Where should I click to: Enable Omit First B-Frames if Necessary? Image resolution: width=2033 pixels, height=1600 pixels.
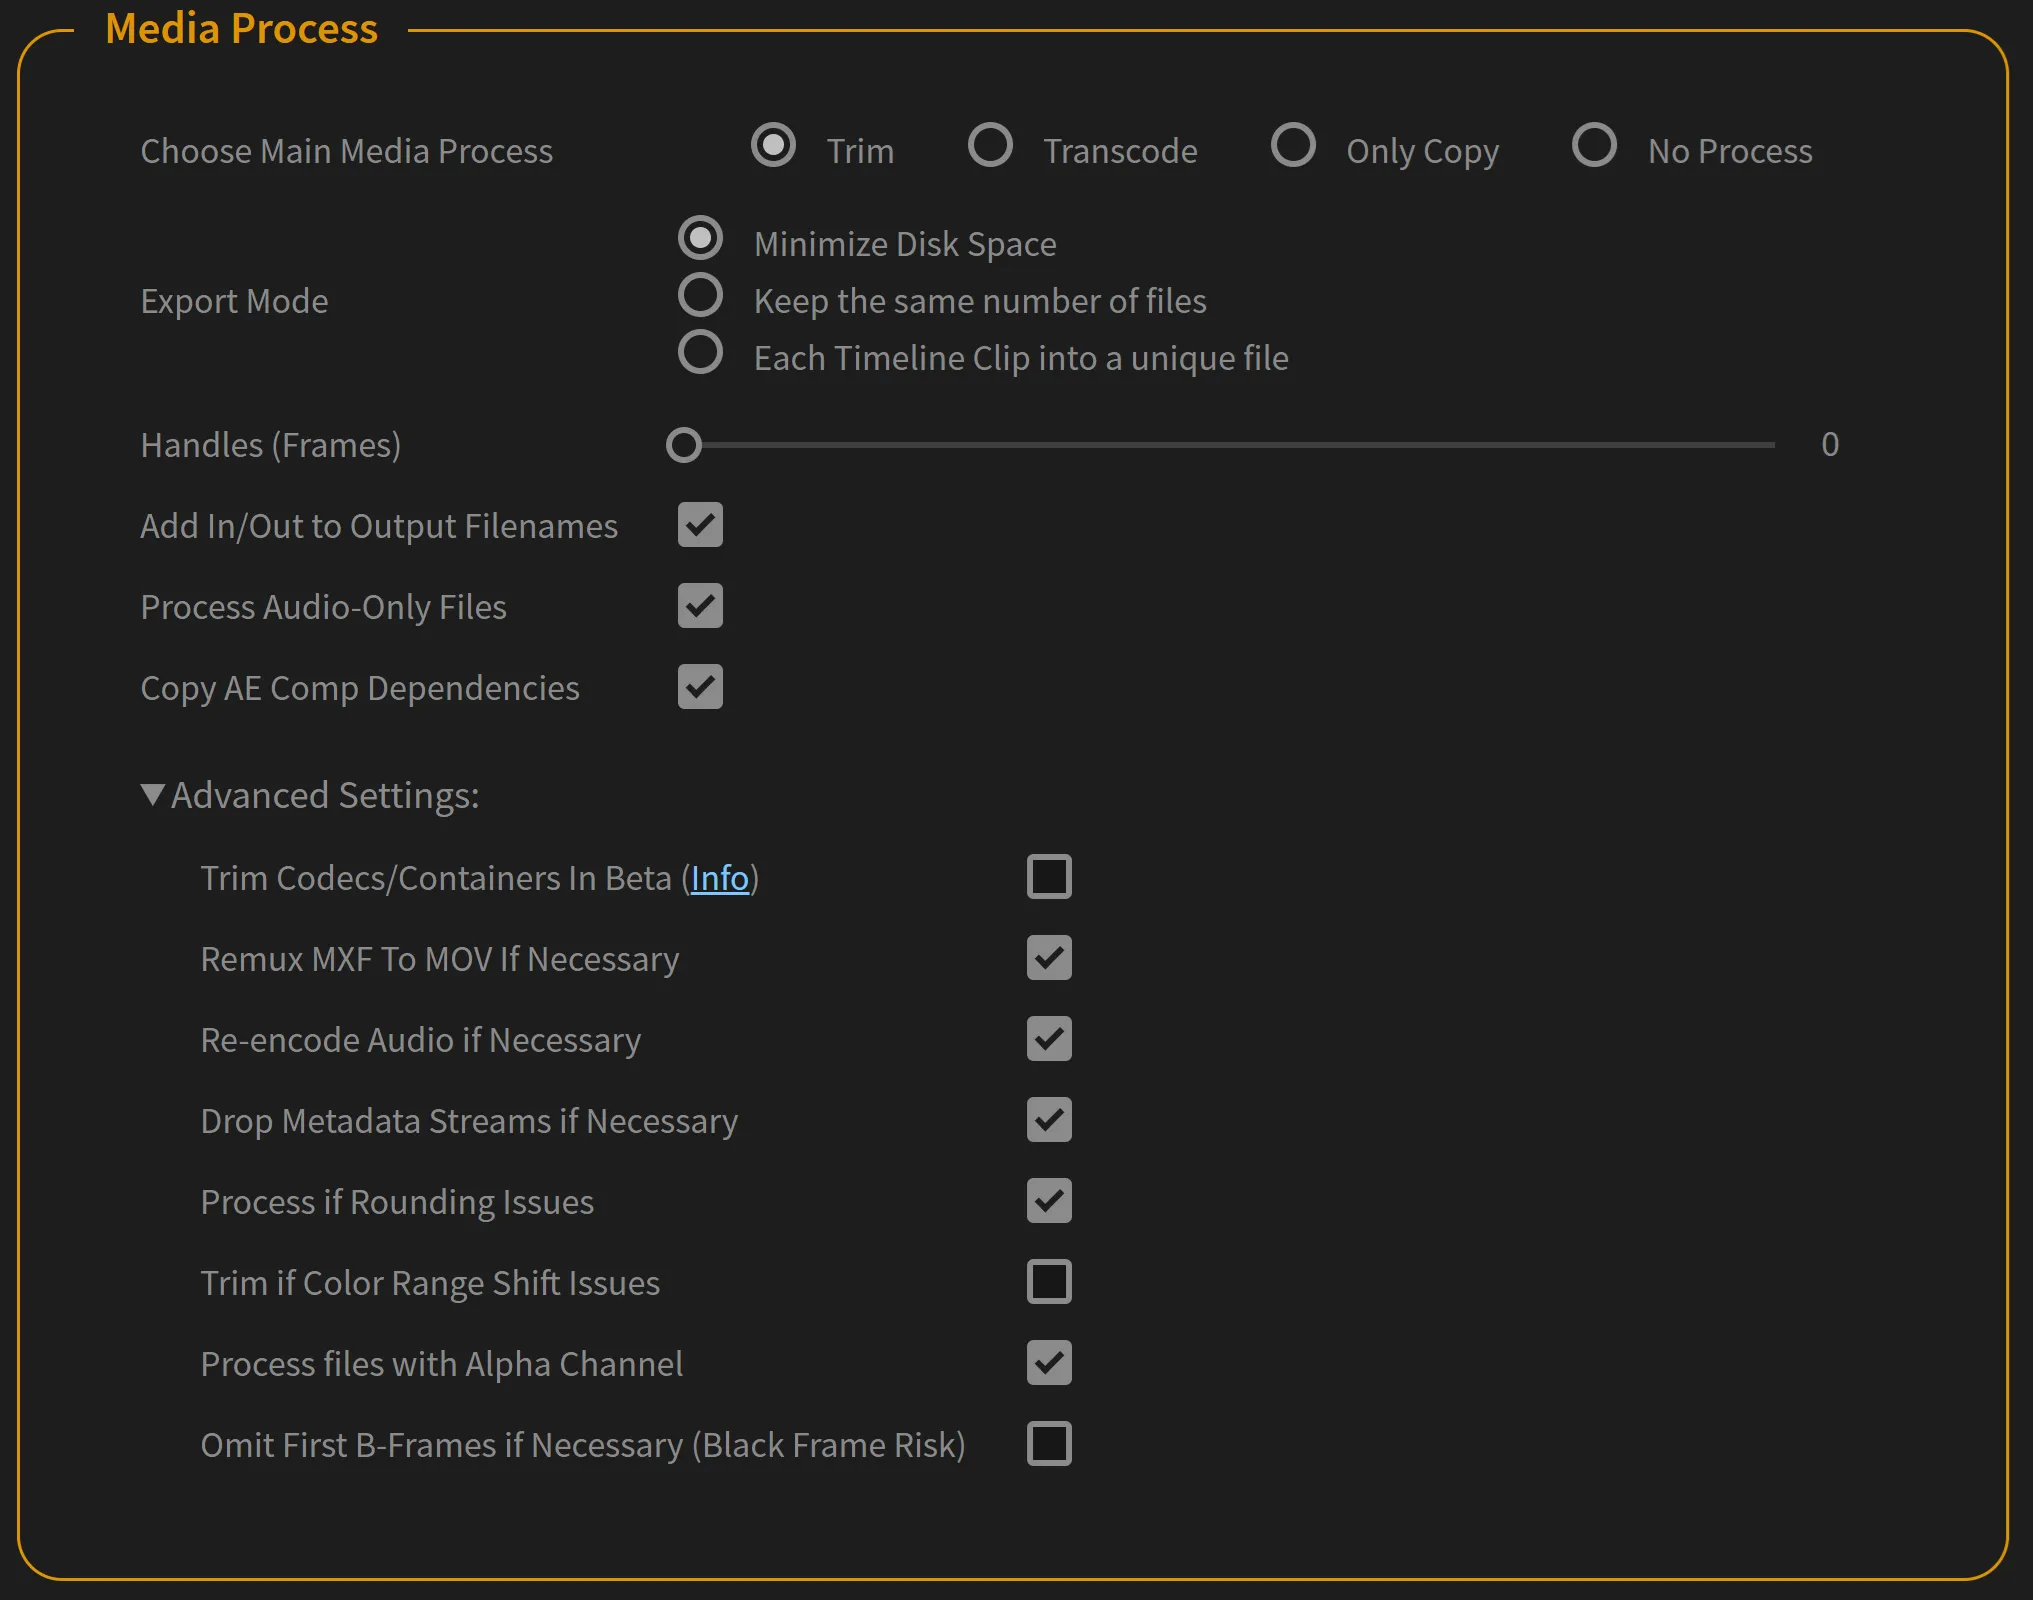click(1049, 1444)
